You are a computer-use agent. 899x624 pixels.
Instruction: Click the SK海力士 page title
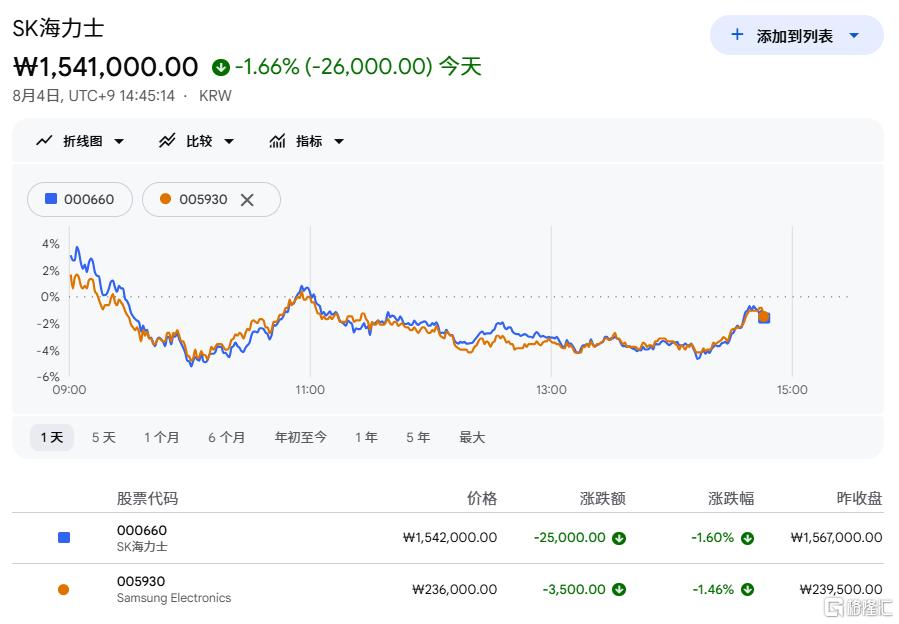tap(58, 28)
